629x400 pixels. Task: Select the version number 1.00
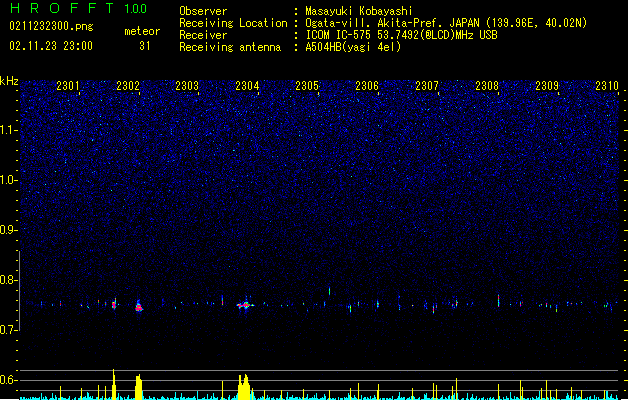(x=135, y=9)
